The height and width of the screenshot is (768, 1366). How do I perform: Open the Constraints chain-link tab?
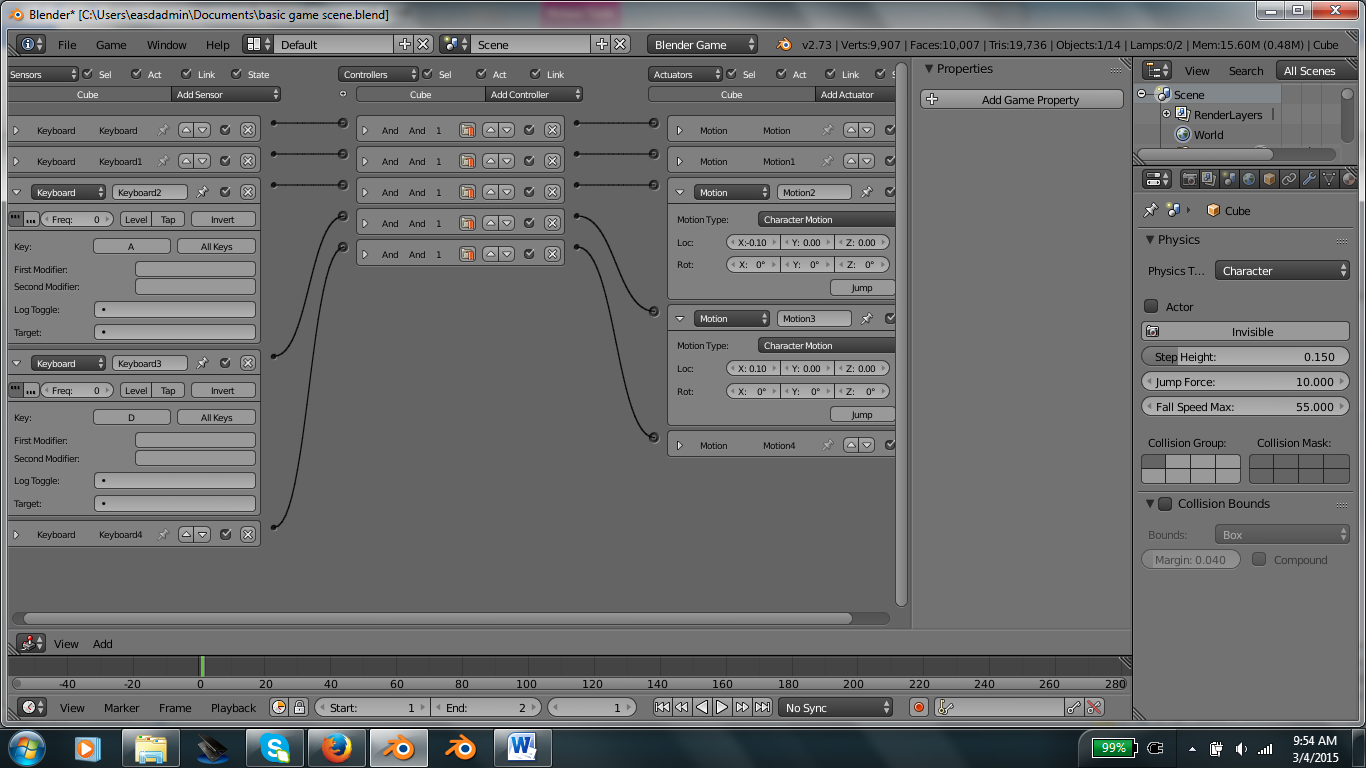[1289, 179]
